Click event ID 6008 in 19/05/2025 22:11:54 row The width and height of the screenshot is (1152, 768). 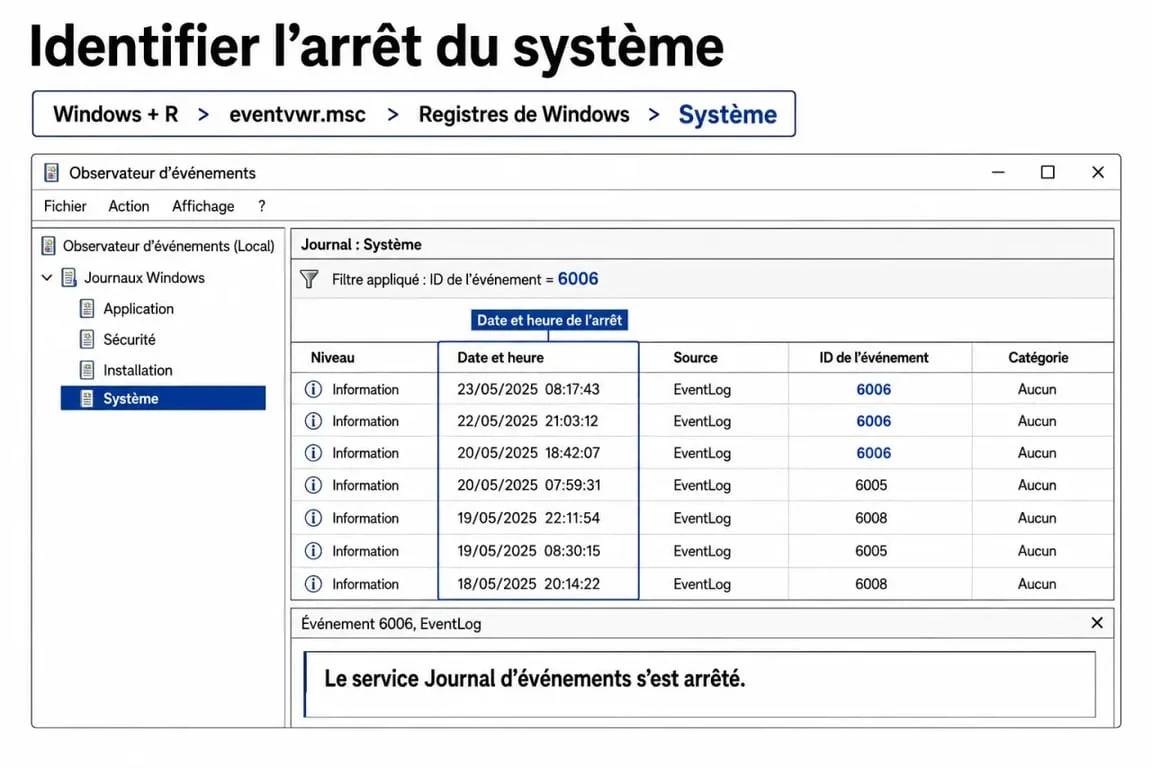tap(871, 518)
